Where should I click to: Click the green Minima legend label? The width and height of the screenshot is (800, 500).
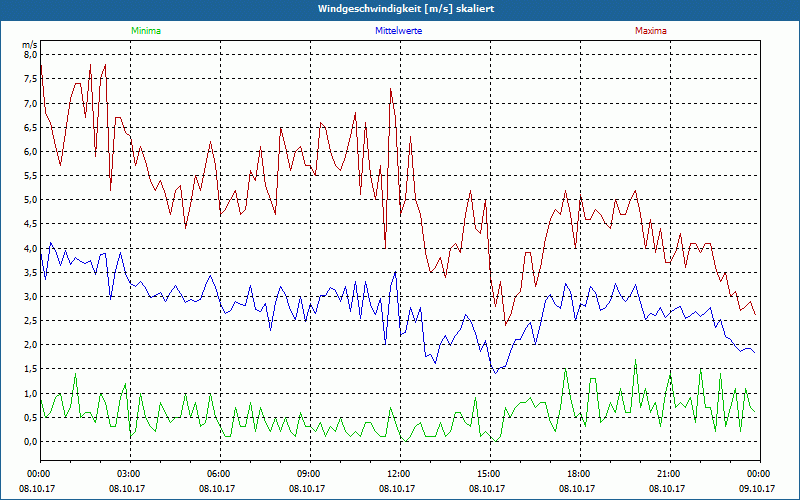click(146, 31)
